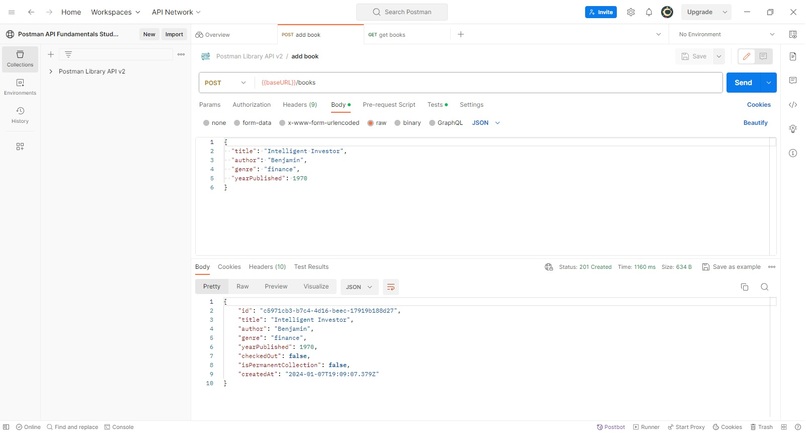The height and width of the screenshot is (433, 806).
Task: Switch to the Params tab
Action: (x=210, y=105)
